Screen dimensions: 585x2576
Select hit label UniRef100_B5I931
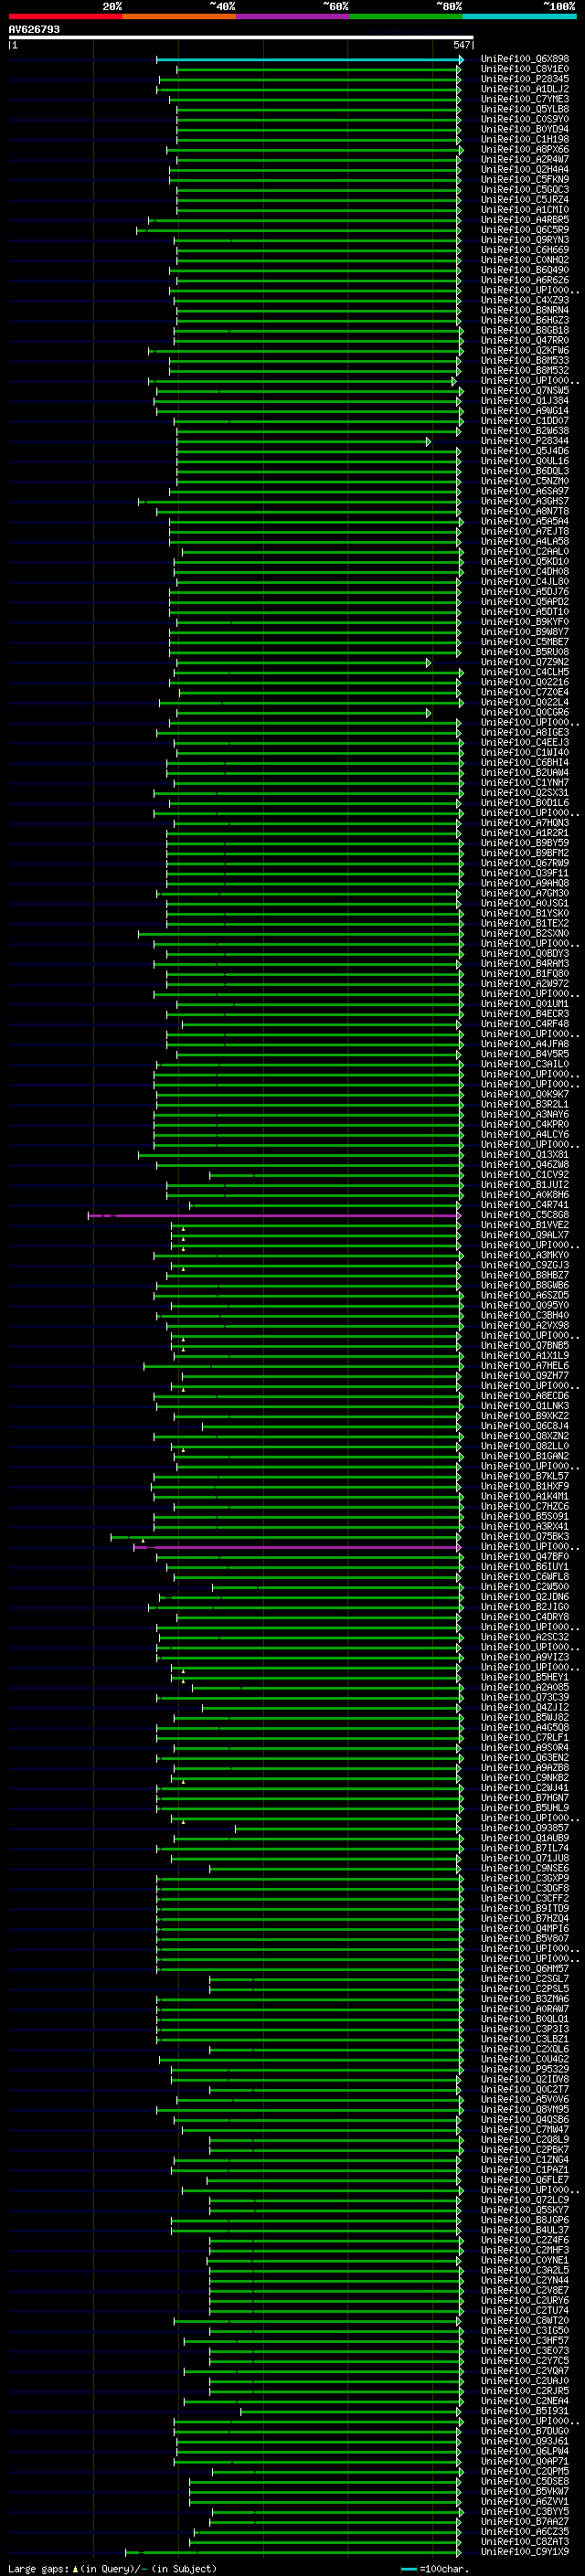coord(525,2411)
